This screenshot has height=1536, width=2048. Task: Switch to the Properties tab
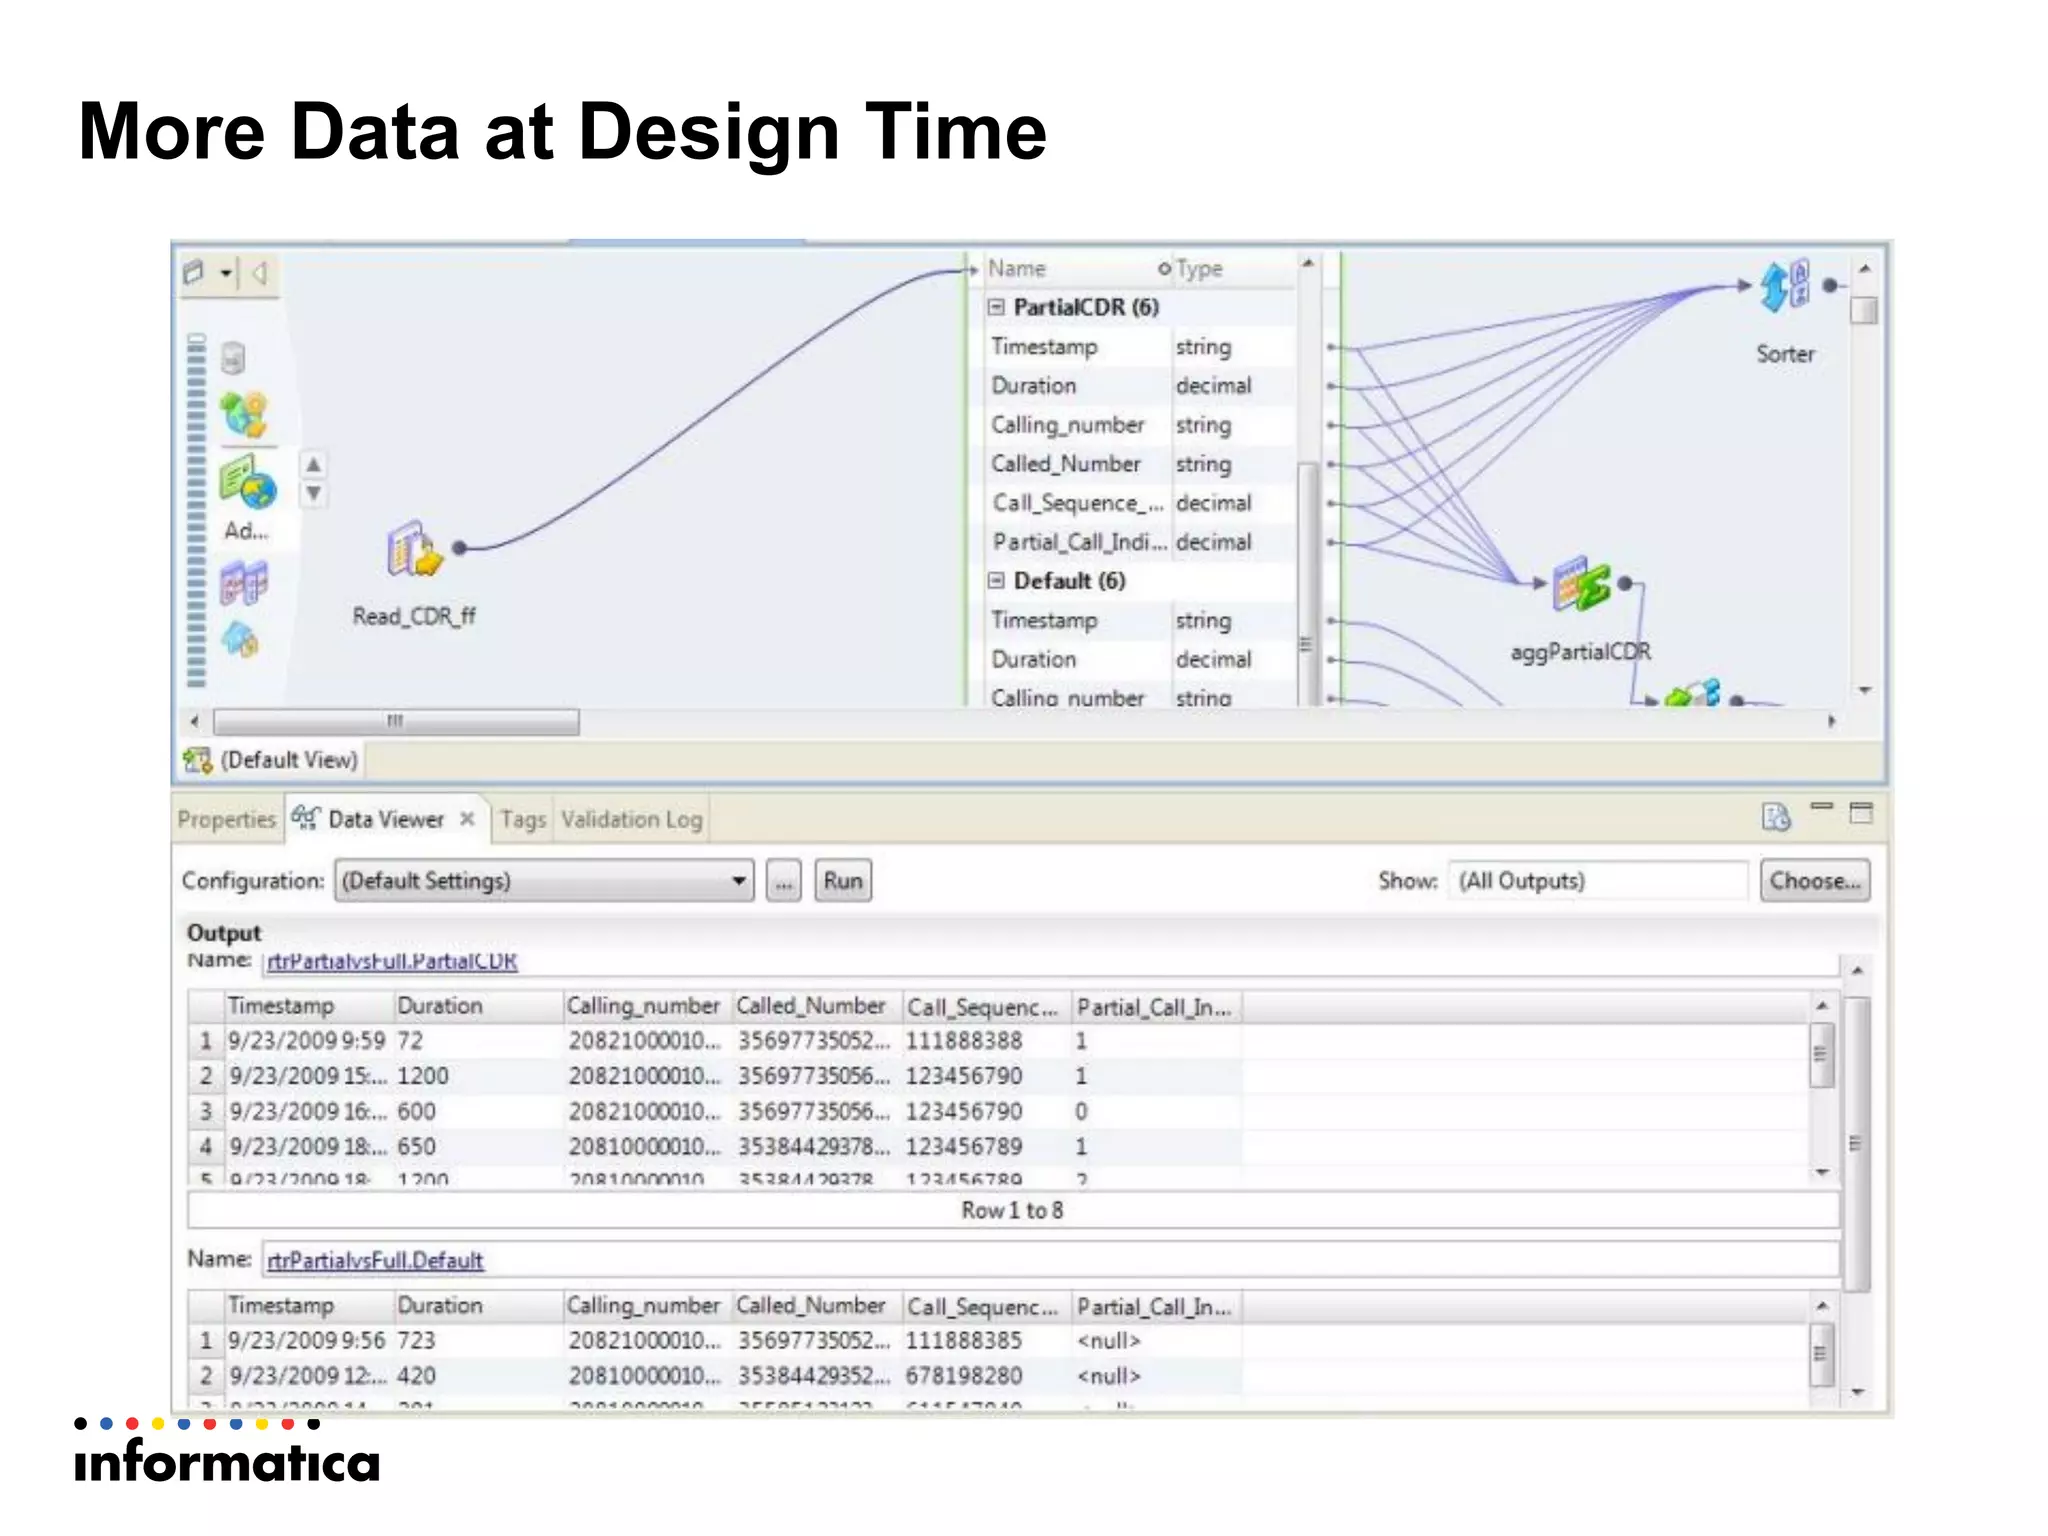click(226, 820)
